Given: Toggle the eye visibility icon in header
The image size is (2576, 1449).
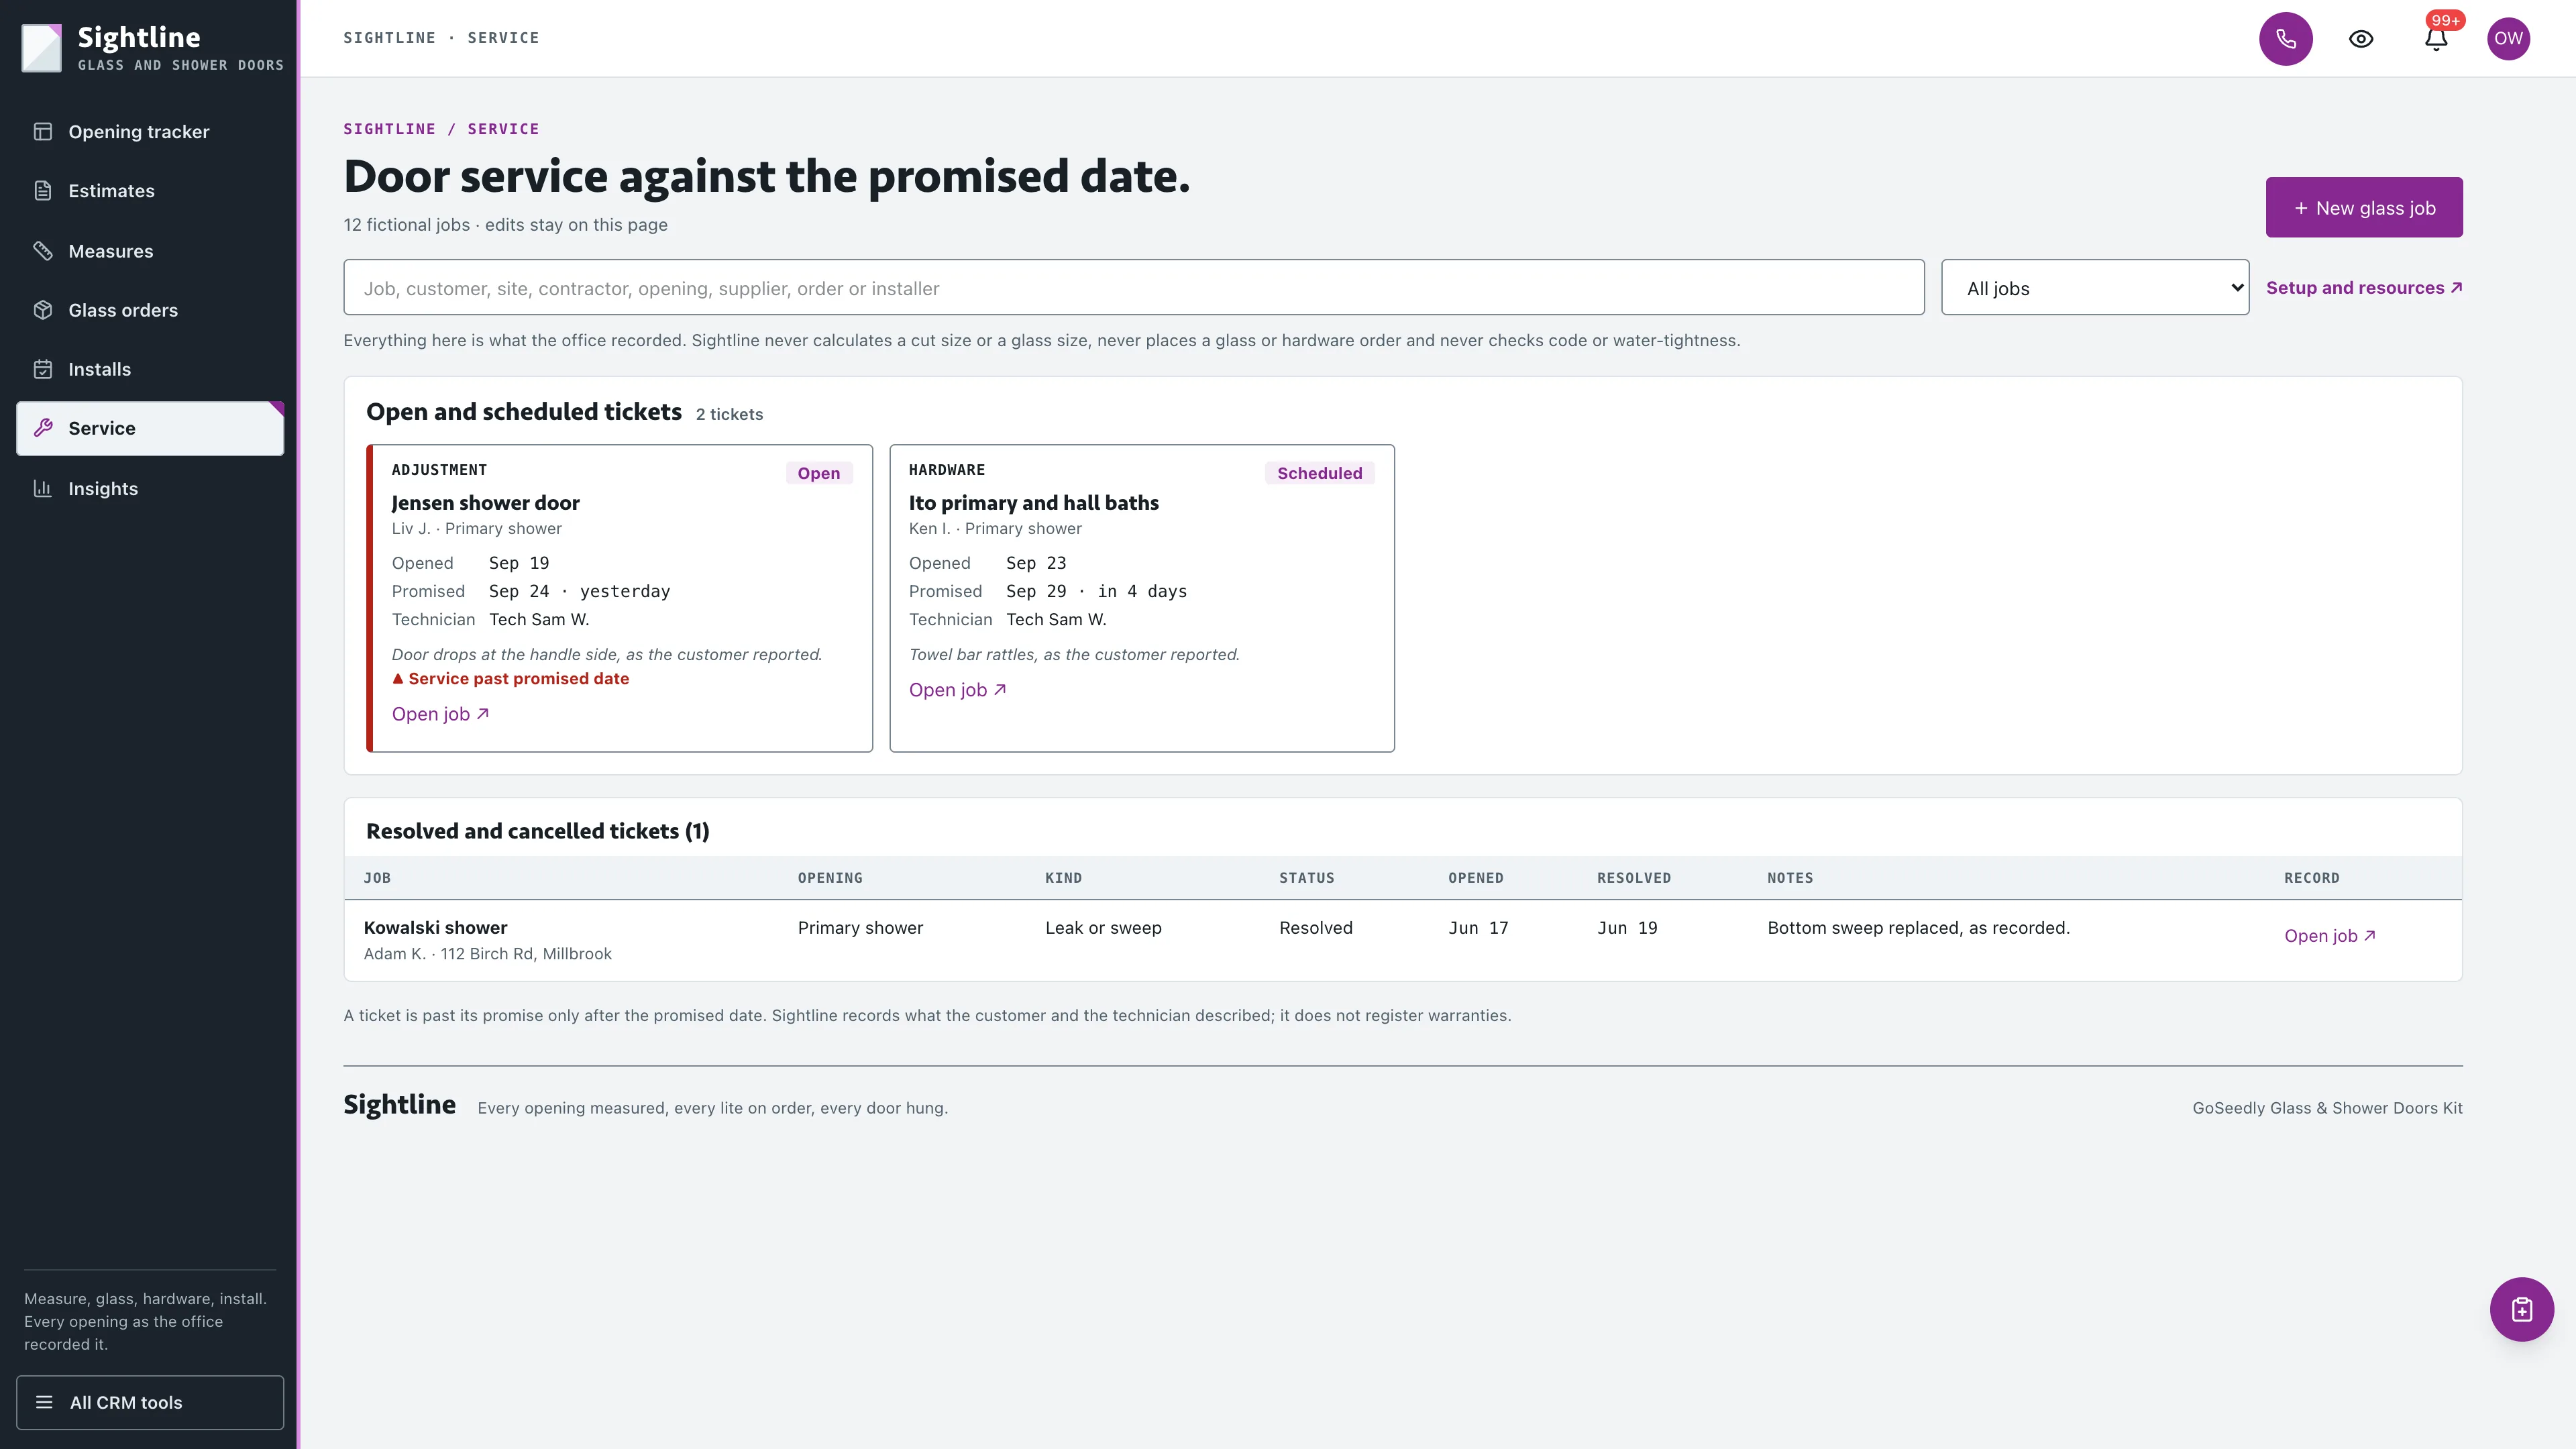Looking at the screenshot, I should pyautogui.click(x=2361, y=39).
